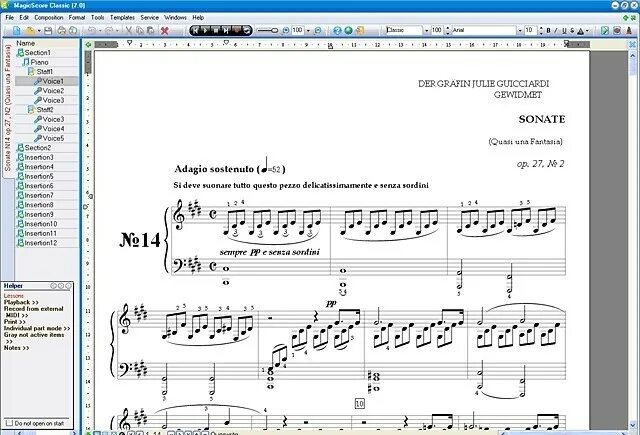Click the record button in playback bar
640x435 pixels.
coord(236,30)
